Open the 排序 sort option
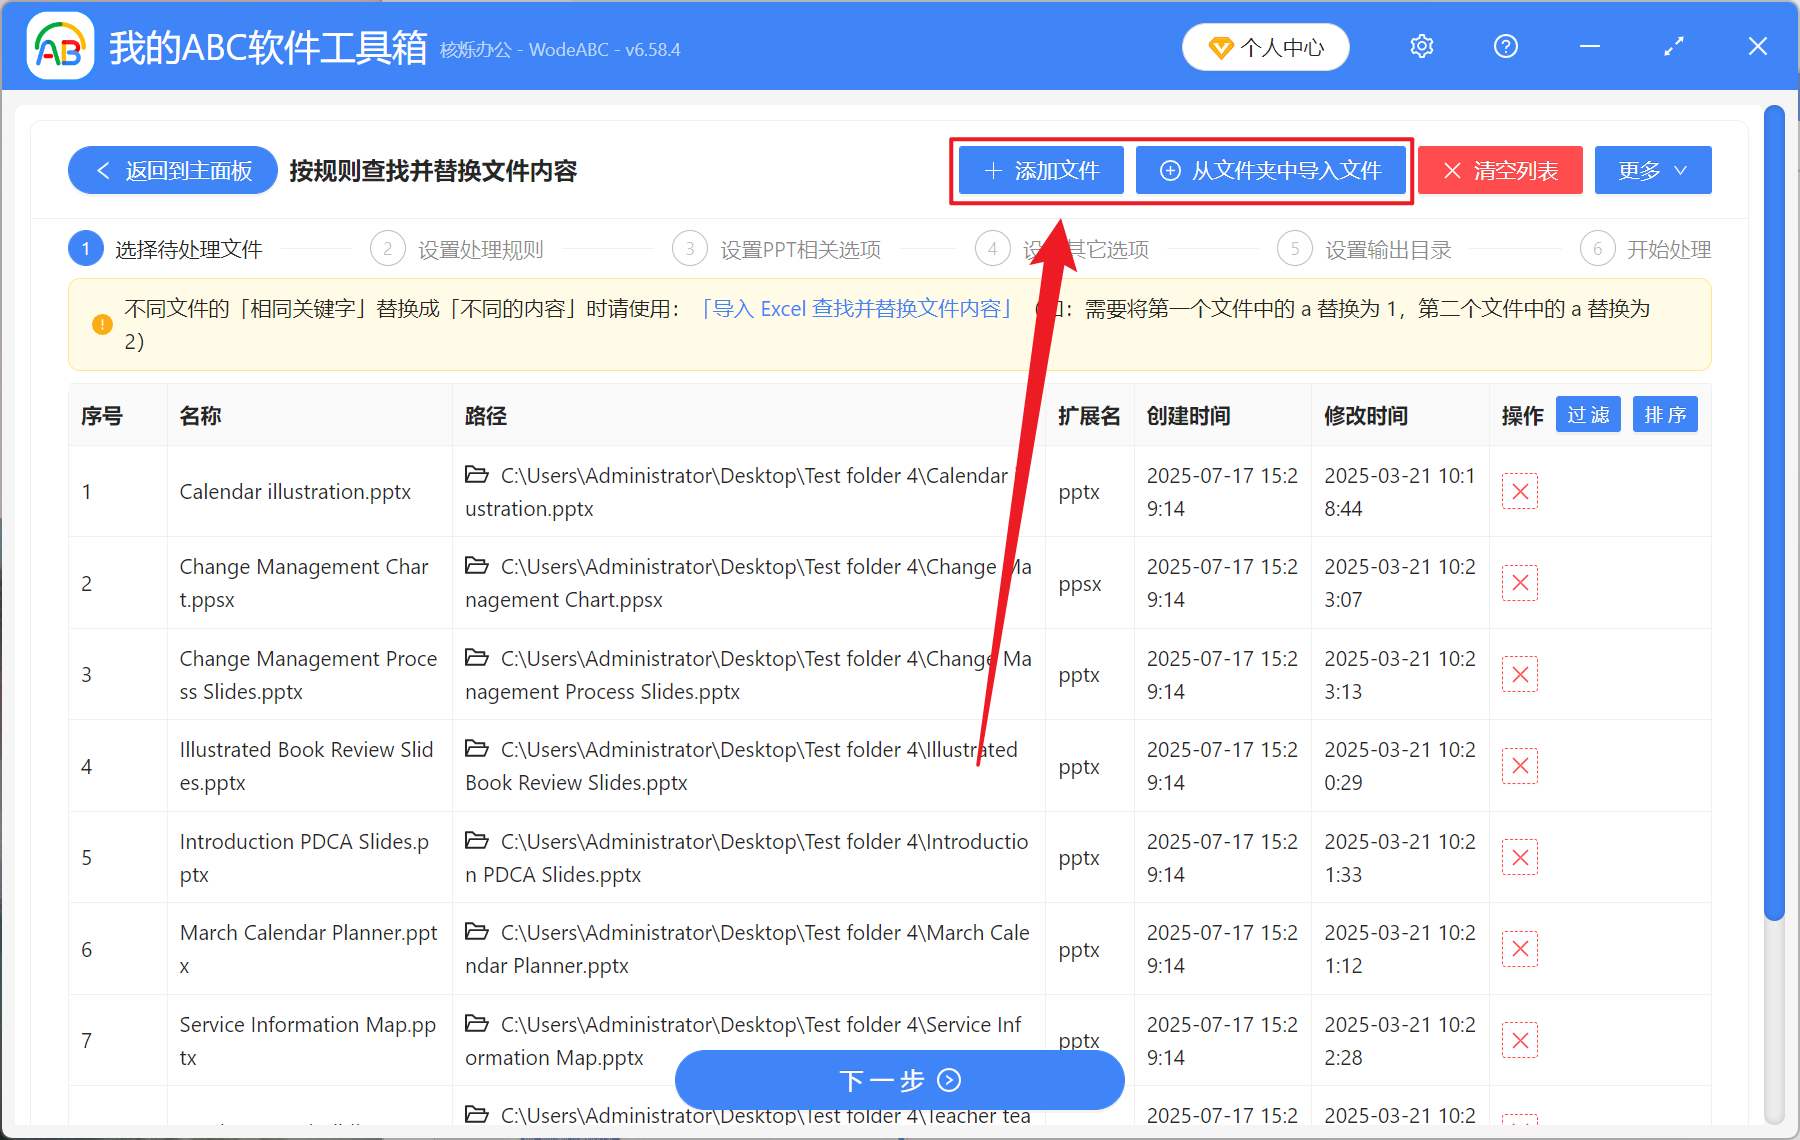Viewport: 1800px width, 1140px height. [1664, 414]
